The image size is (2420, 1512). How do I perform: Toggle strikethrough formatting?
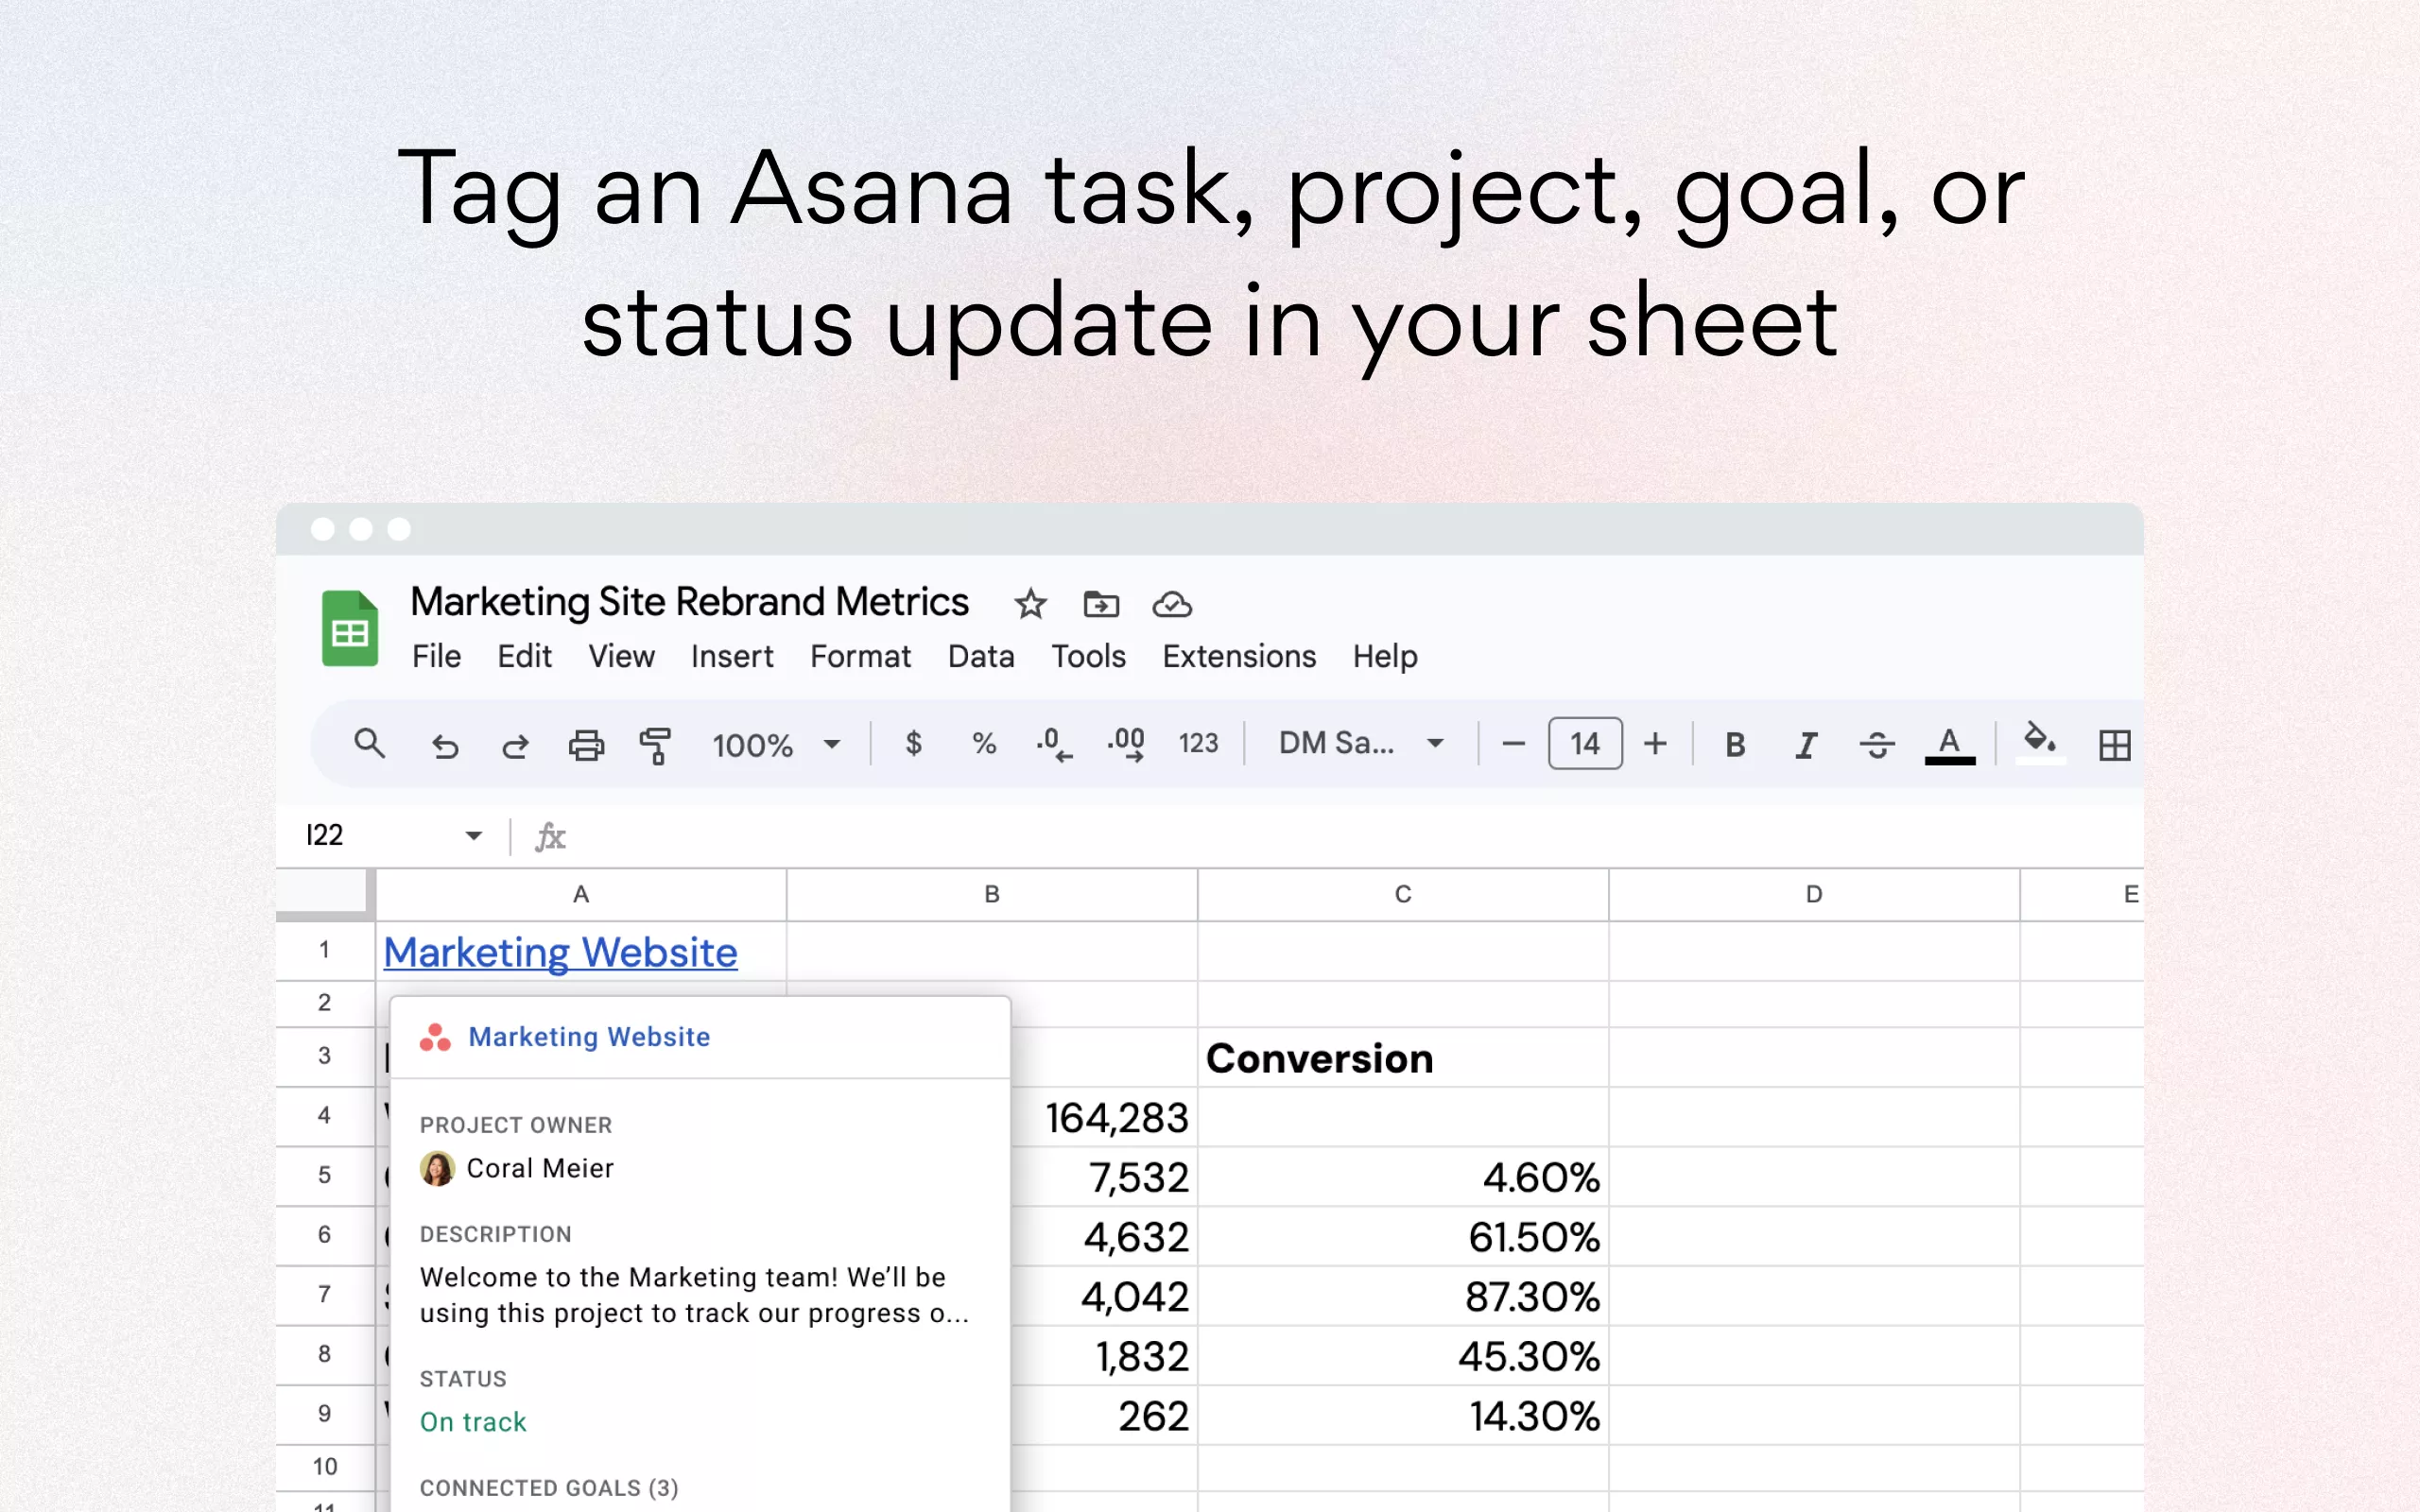pos(1877,744)
